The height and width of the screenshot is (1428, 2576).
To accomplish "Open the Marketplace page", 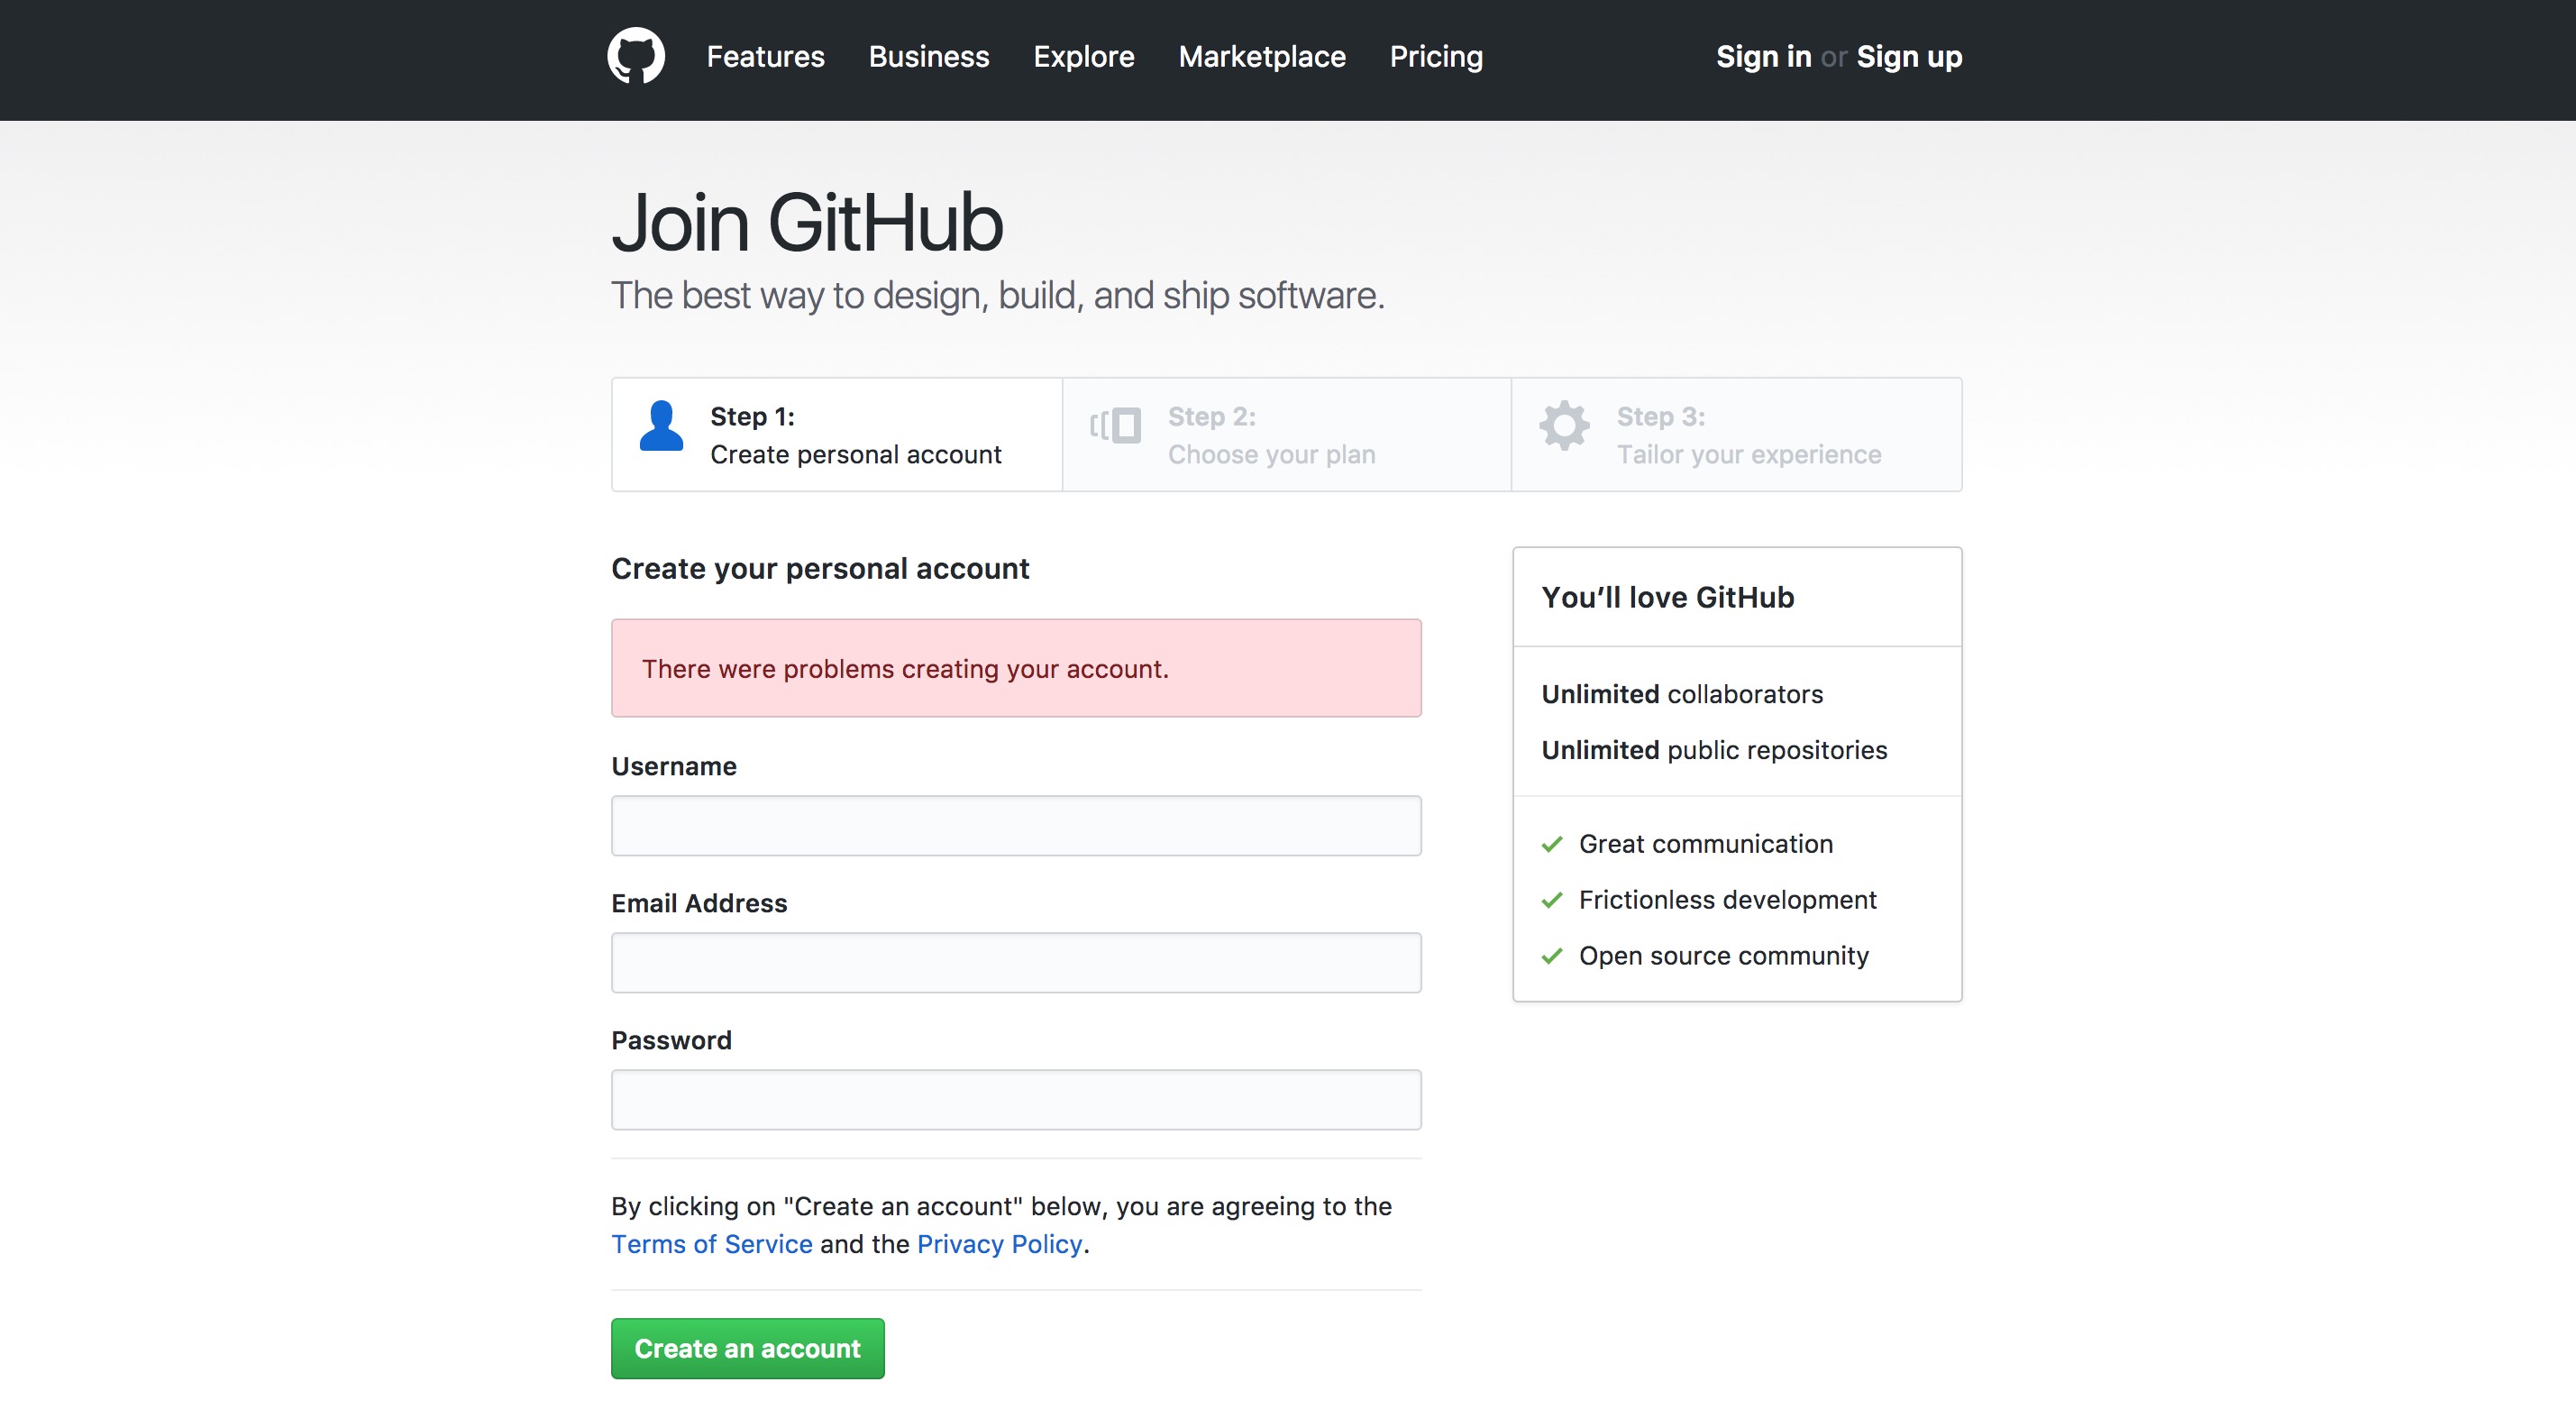I will point(1262,57).
